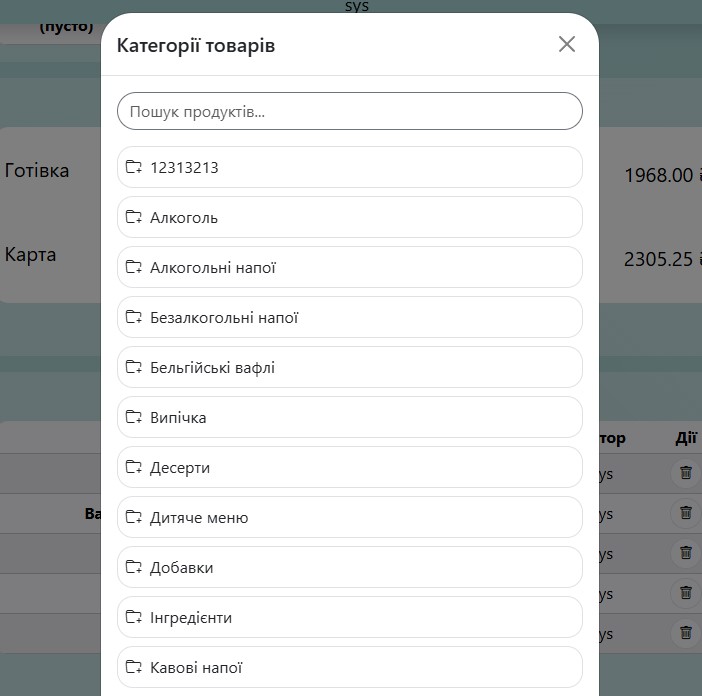Select the Добавки category row

point(350,567)
